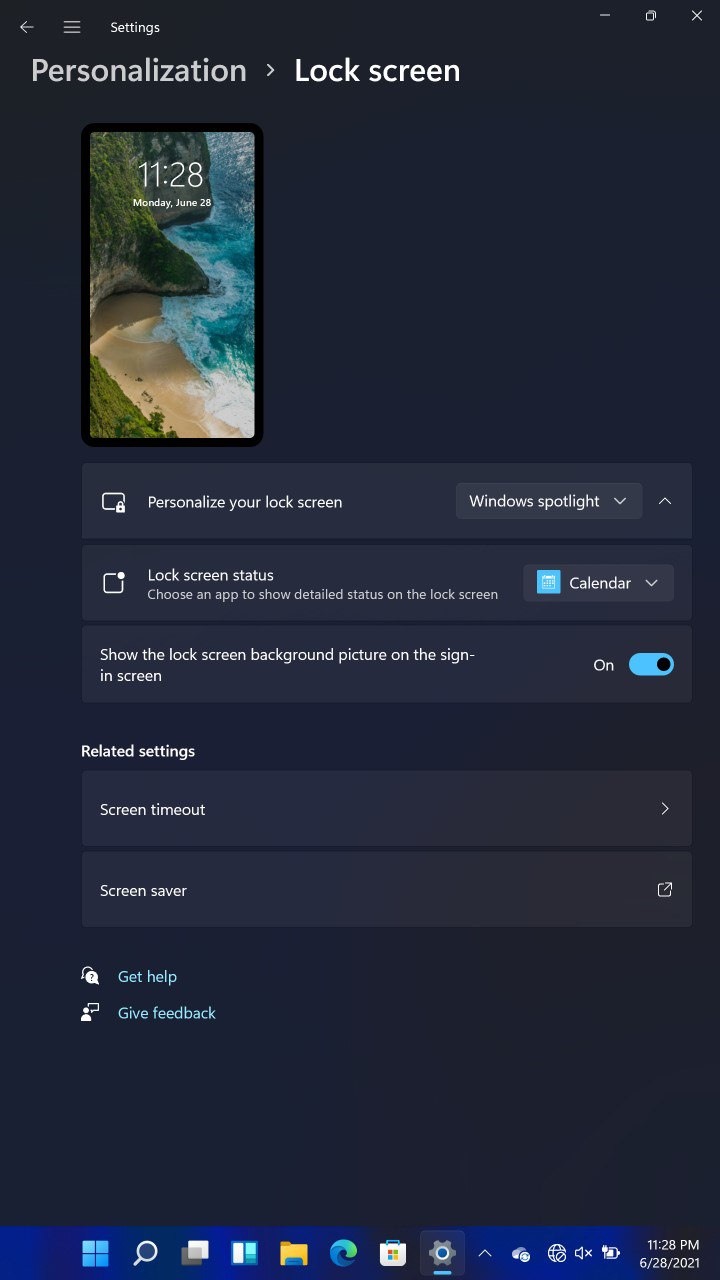The width and height of the screenshot is (720, 1280).
Task: Click the back arrow in Settings header
Action: pyautogui.click(x=27, y=27)
